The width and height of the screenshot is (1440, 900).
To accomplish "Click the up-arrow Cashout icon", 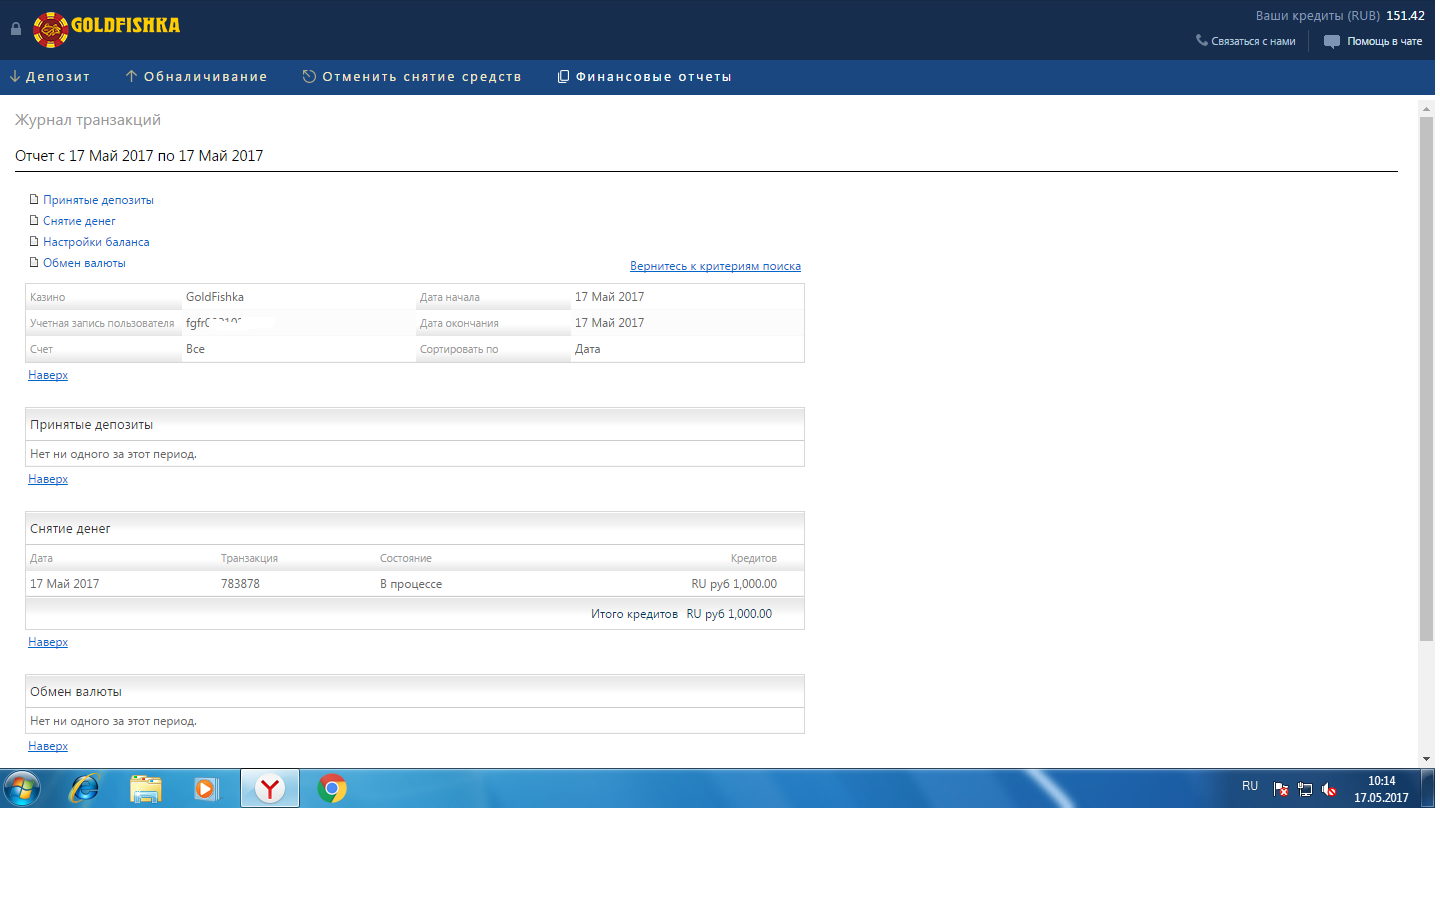I will point(131,76).
